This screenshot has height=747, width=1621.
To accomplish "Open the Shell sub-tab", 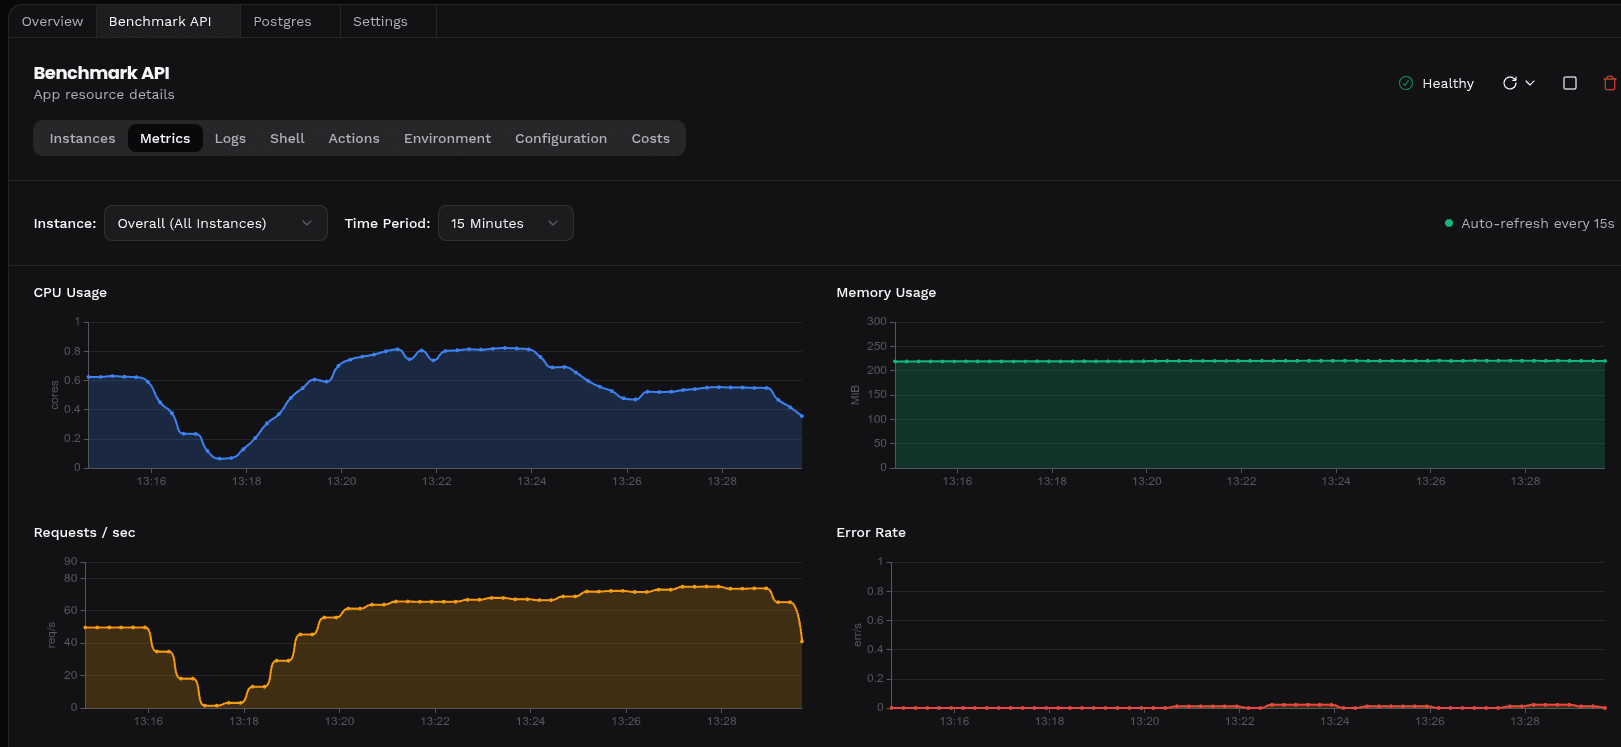I will (x=287, y=138).
